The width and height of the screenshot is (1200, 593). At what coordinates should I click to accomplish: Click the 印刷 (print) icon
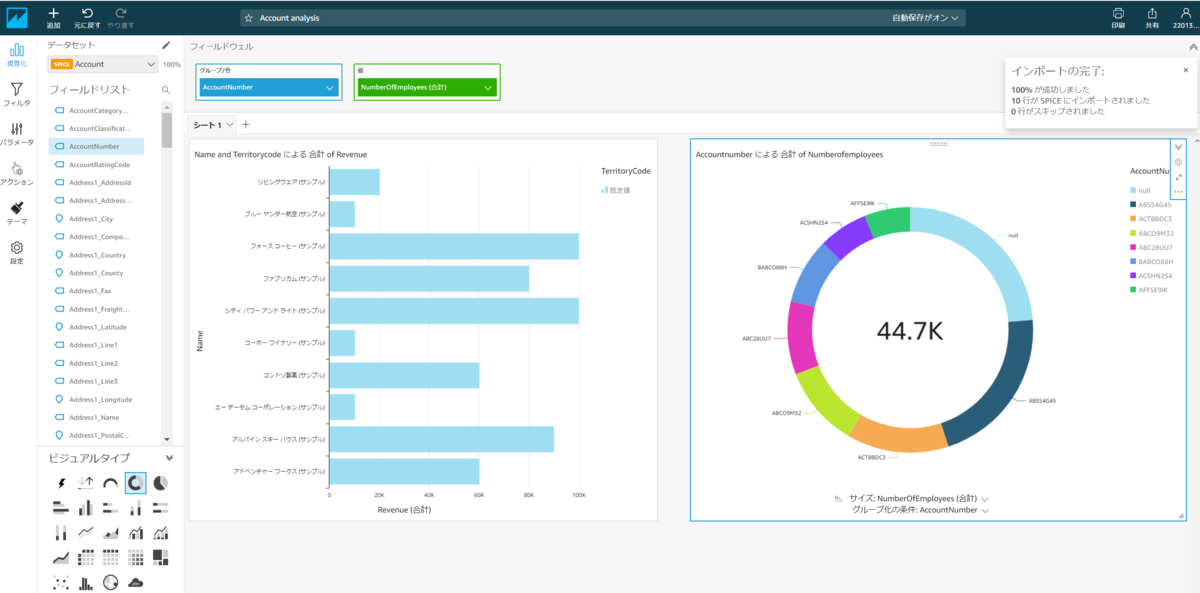[x=1118, y=17]
